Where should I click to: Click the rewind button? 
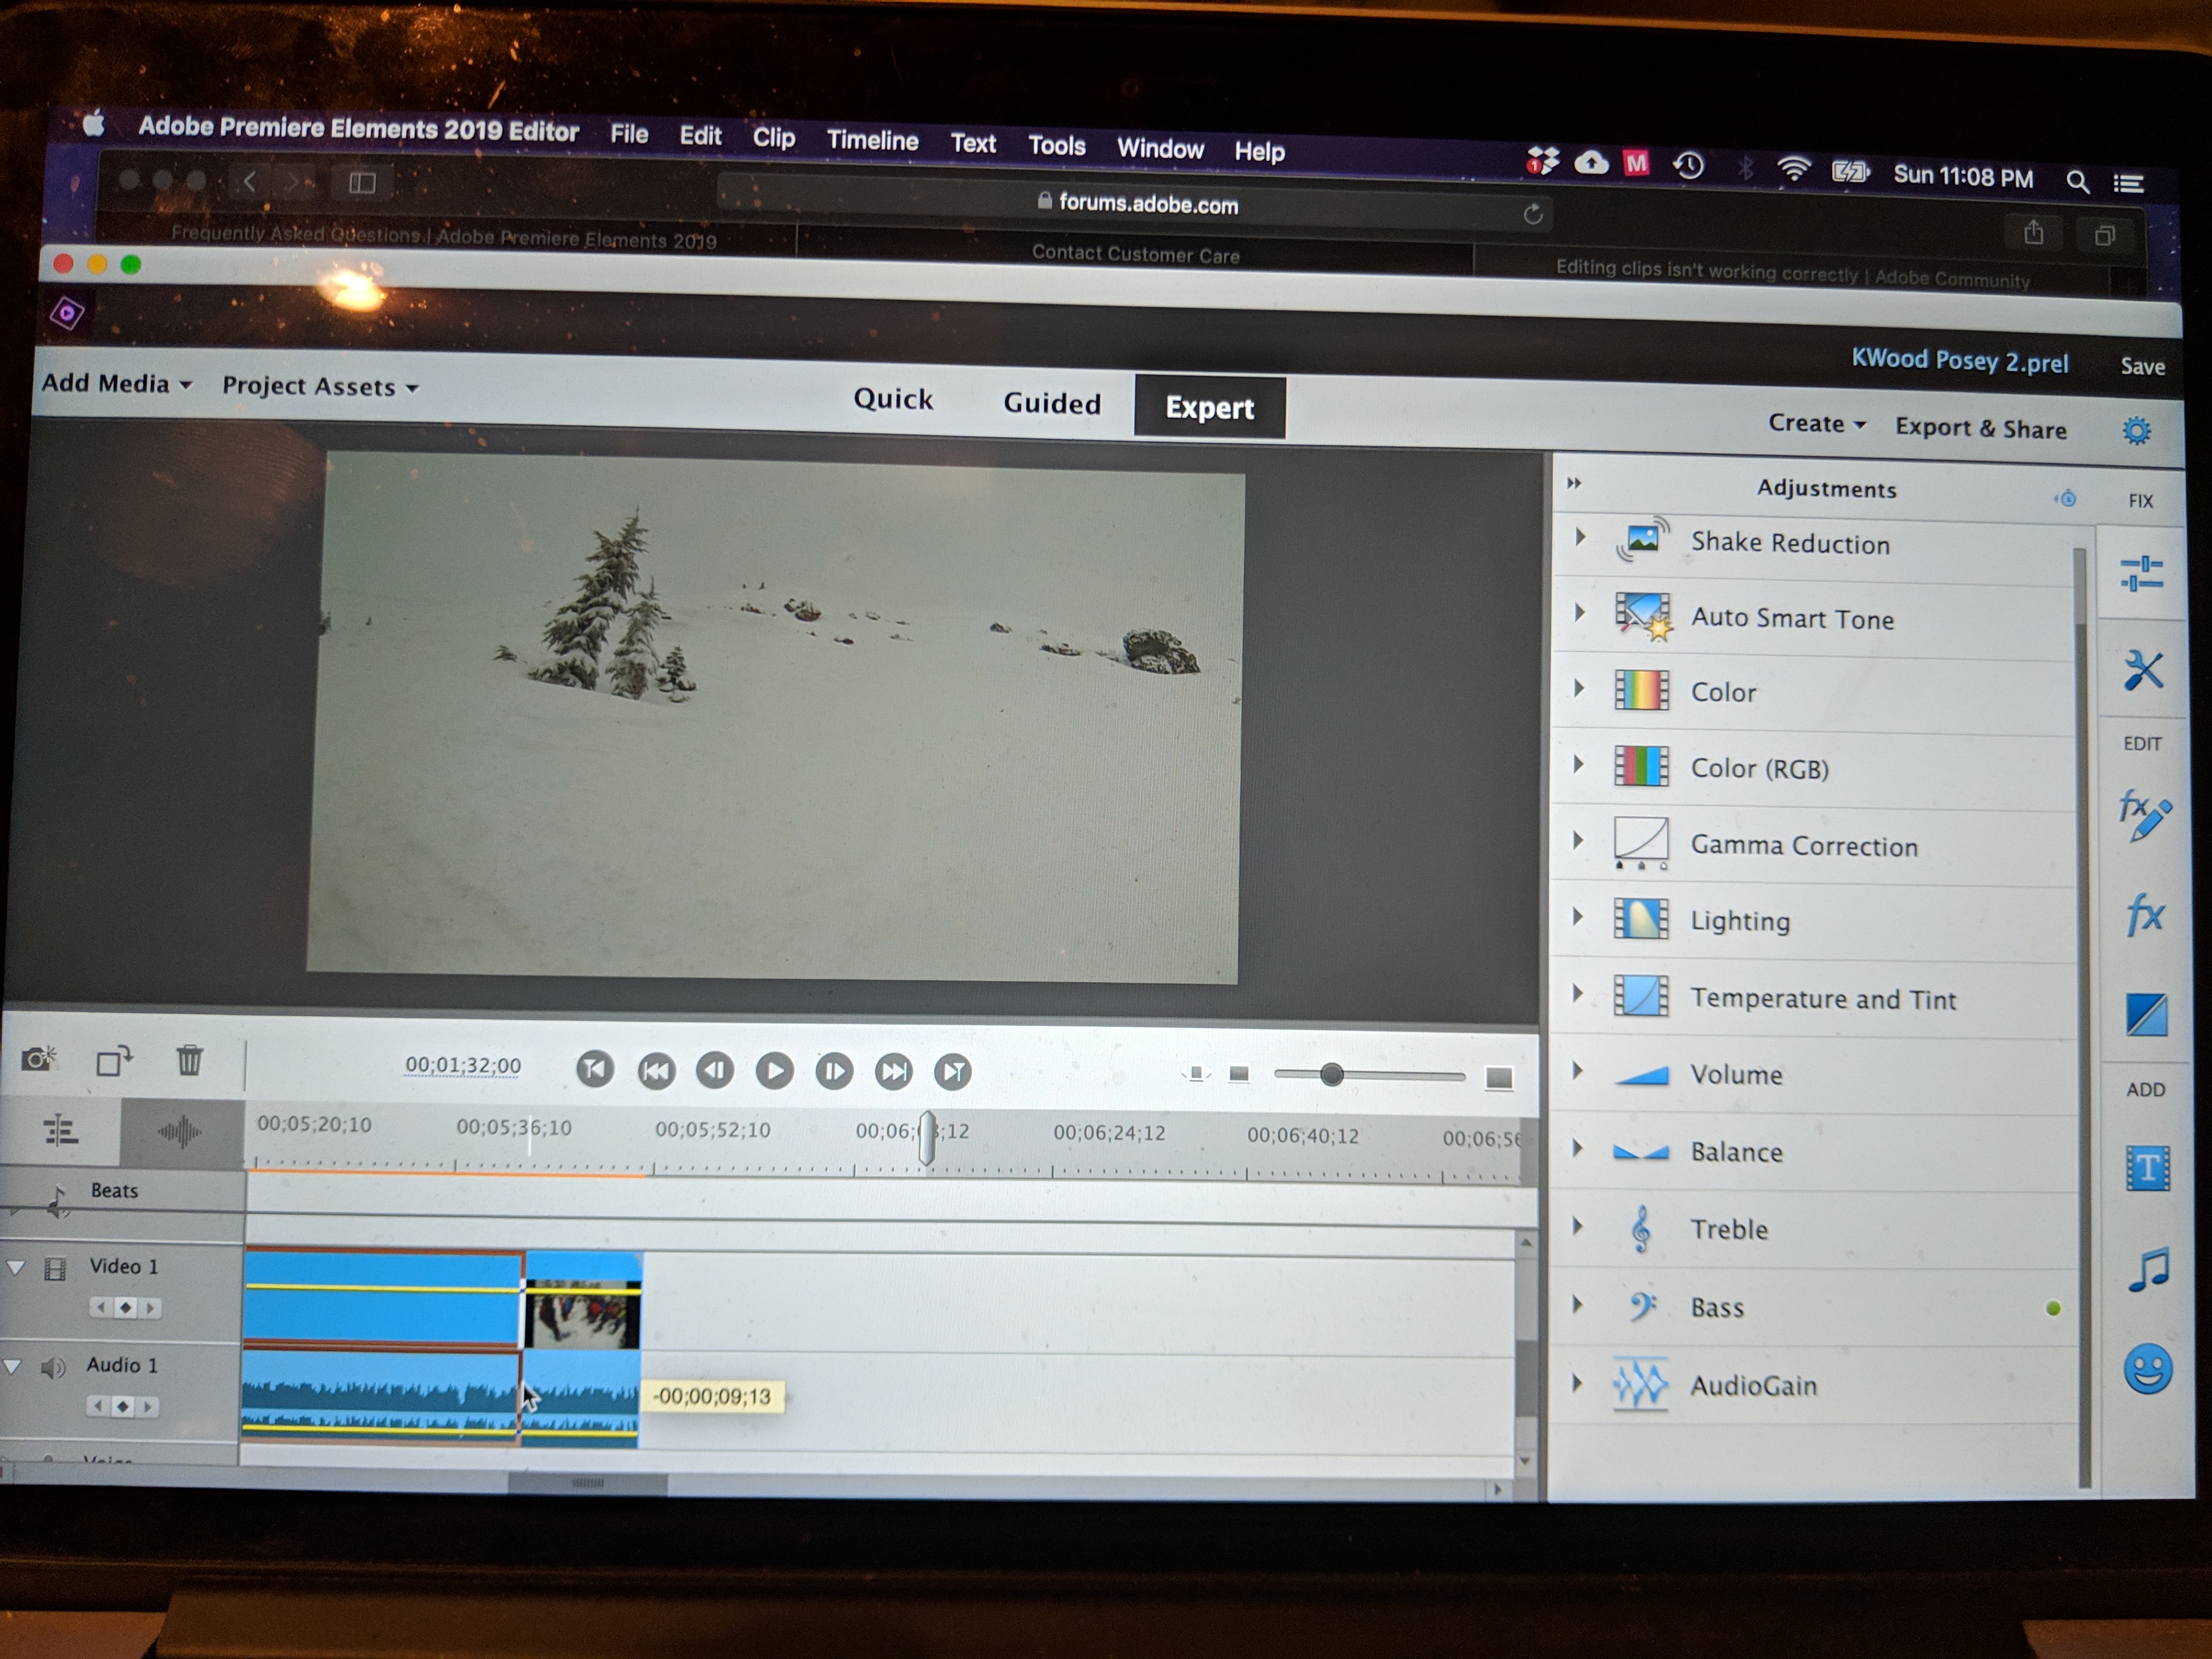[x=656, y=1070]
